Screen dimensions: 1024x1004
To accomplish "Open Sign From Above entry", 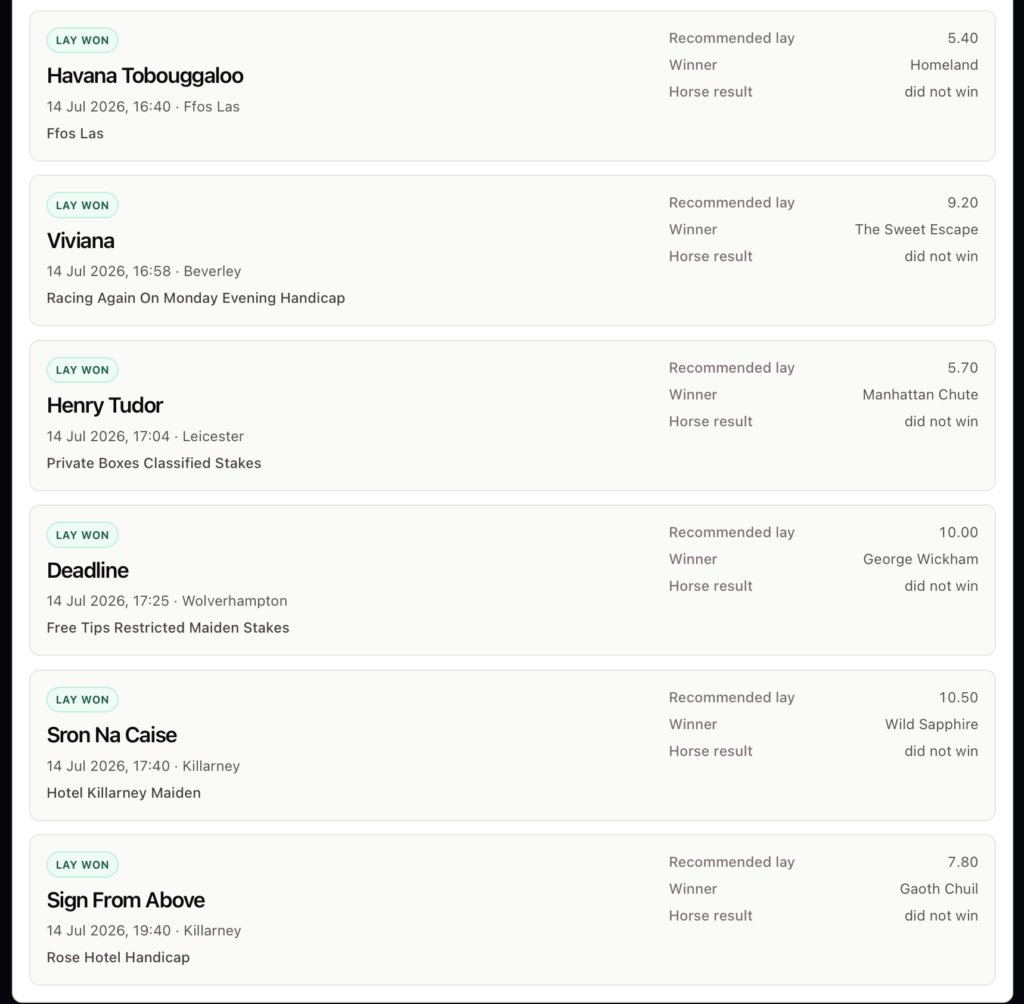I will point(512,909).
